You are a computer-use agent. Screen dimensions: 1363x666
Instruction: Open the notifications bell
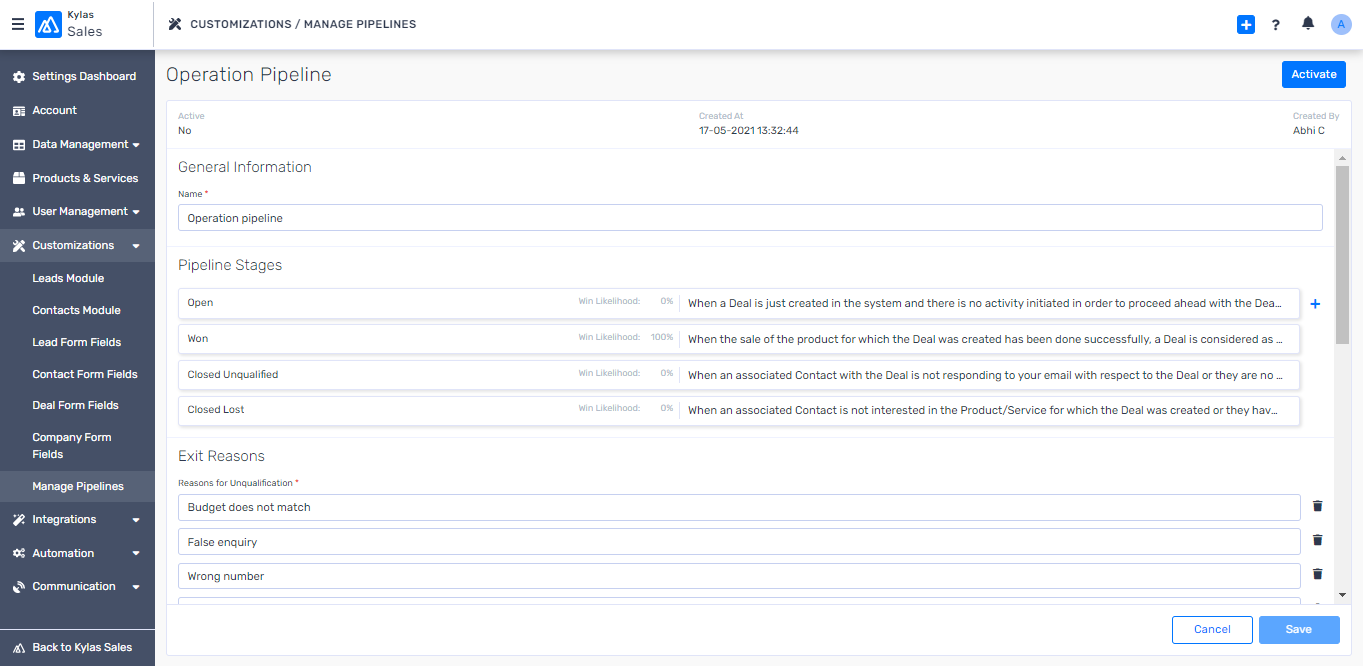[1308, 24]
